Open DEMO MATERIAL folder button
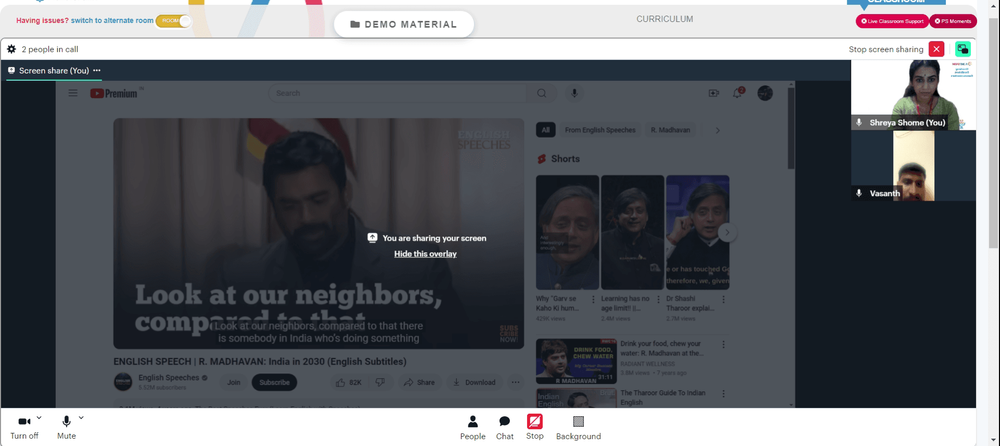Screen dimensions: 1000x446 [x=404, y=24]
